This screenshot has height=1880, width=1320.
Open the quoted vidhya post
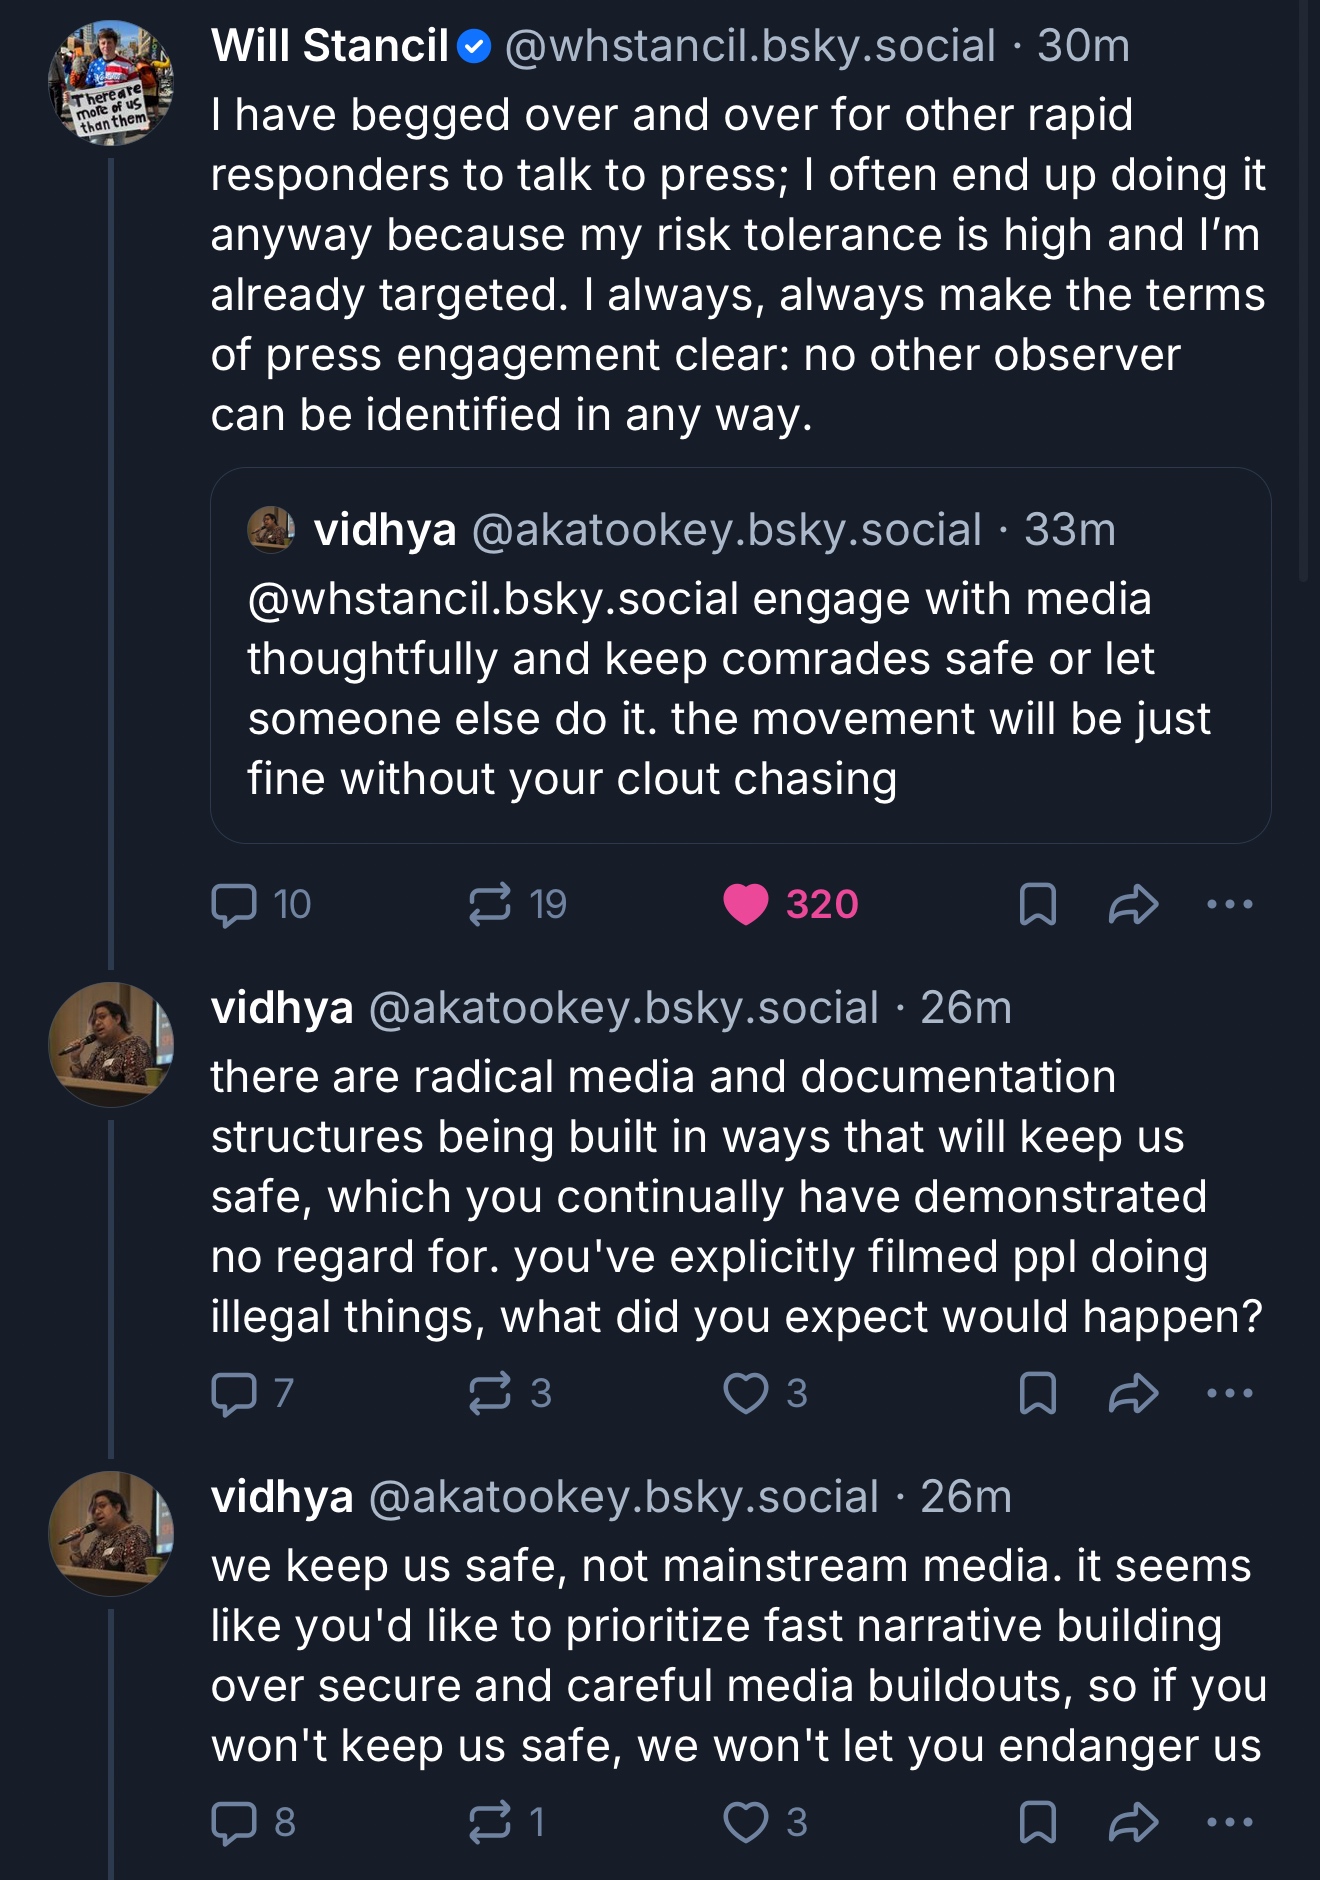740,690
